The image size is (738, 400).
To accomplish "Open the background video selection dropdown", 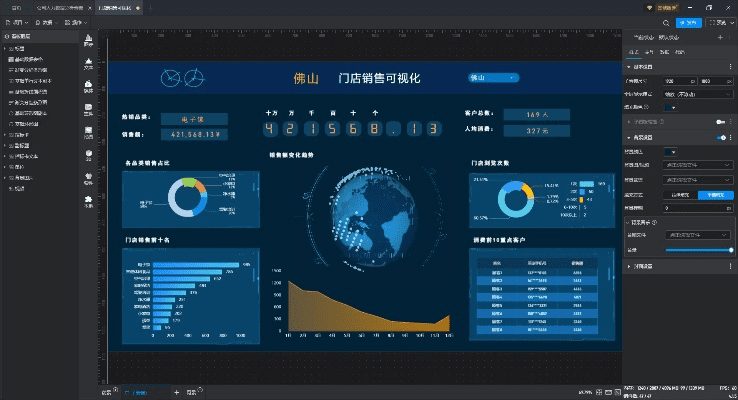I will tap(698, 180).
